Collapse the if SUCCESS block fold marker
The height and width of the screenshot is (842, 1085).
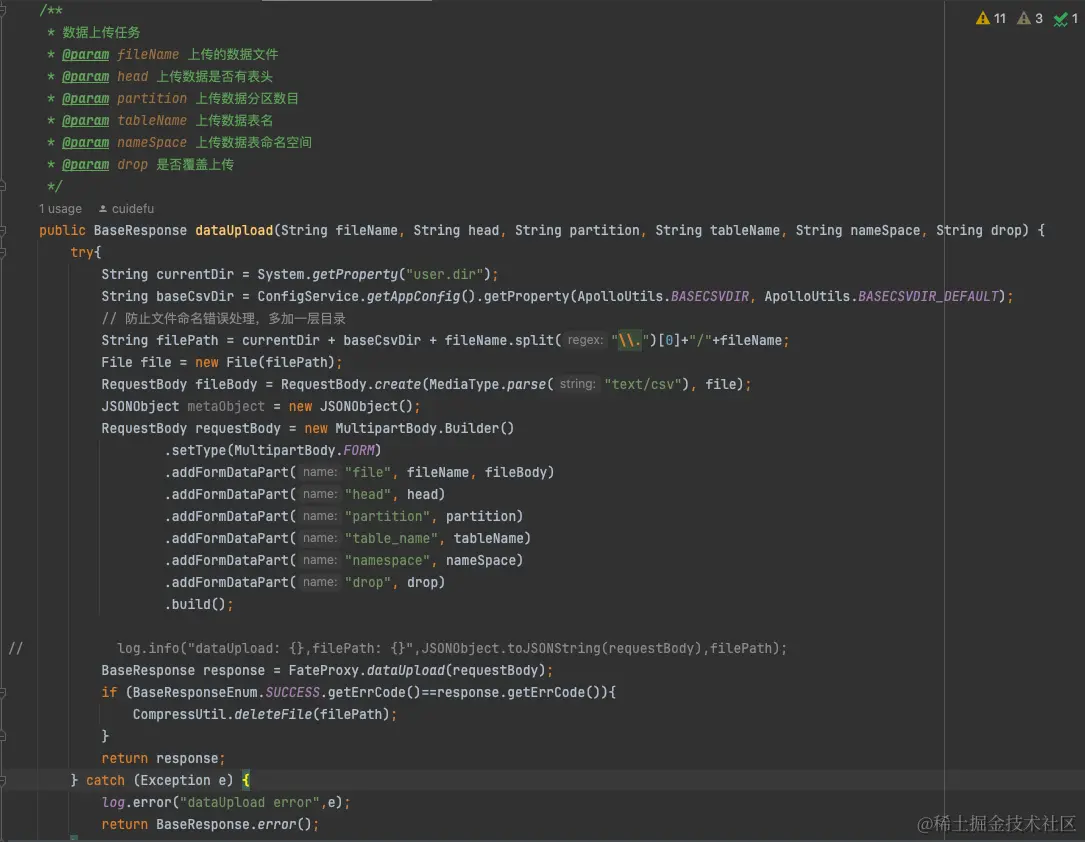[3, 693]
